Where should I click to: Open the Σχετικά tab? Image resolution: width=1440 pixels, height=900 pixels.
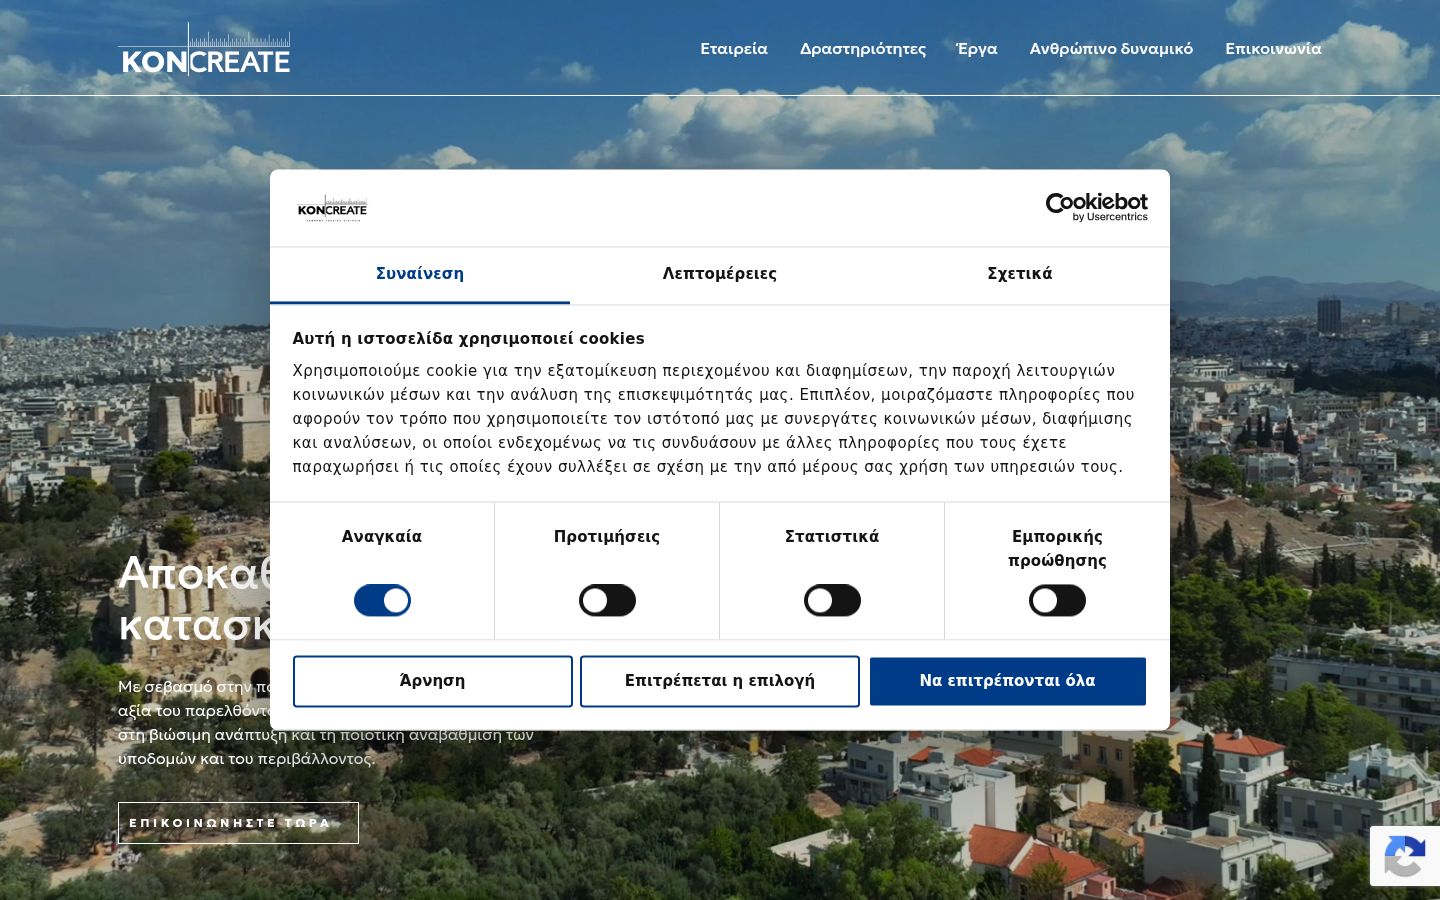[1020, 275]
